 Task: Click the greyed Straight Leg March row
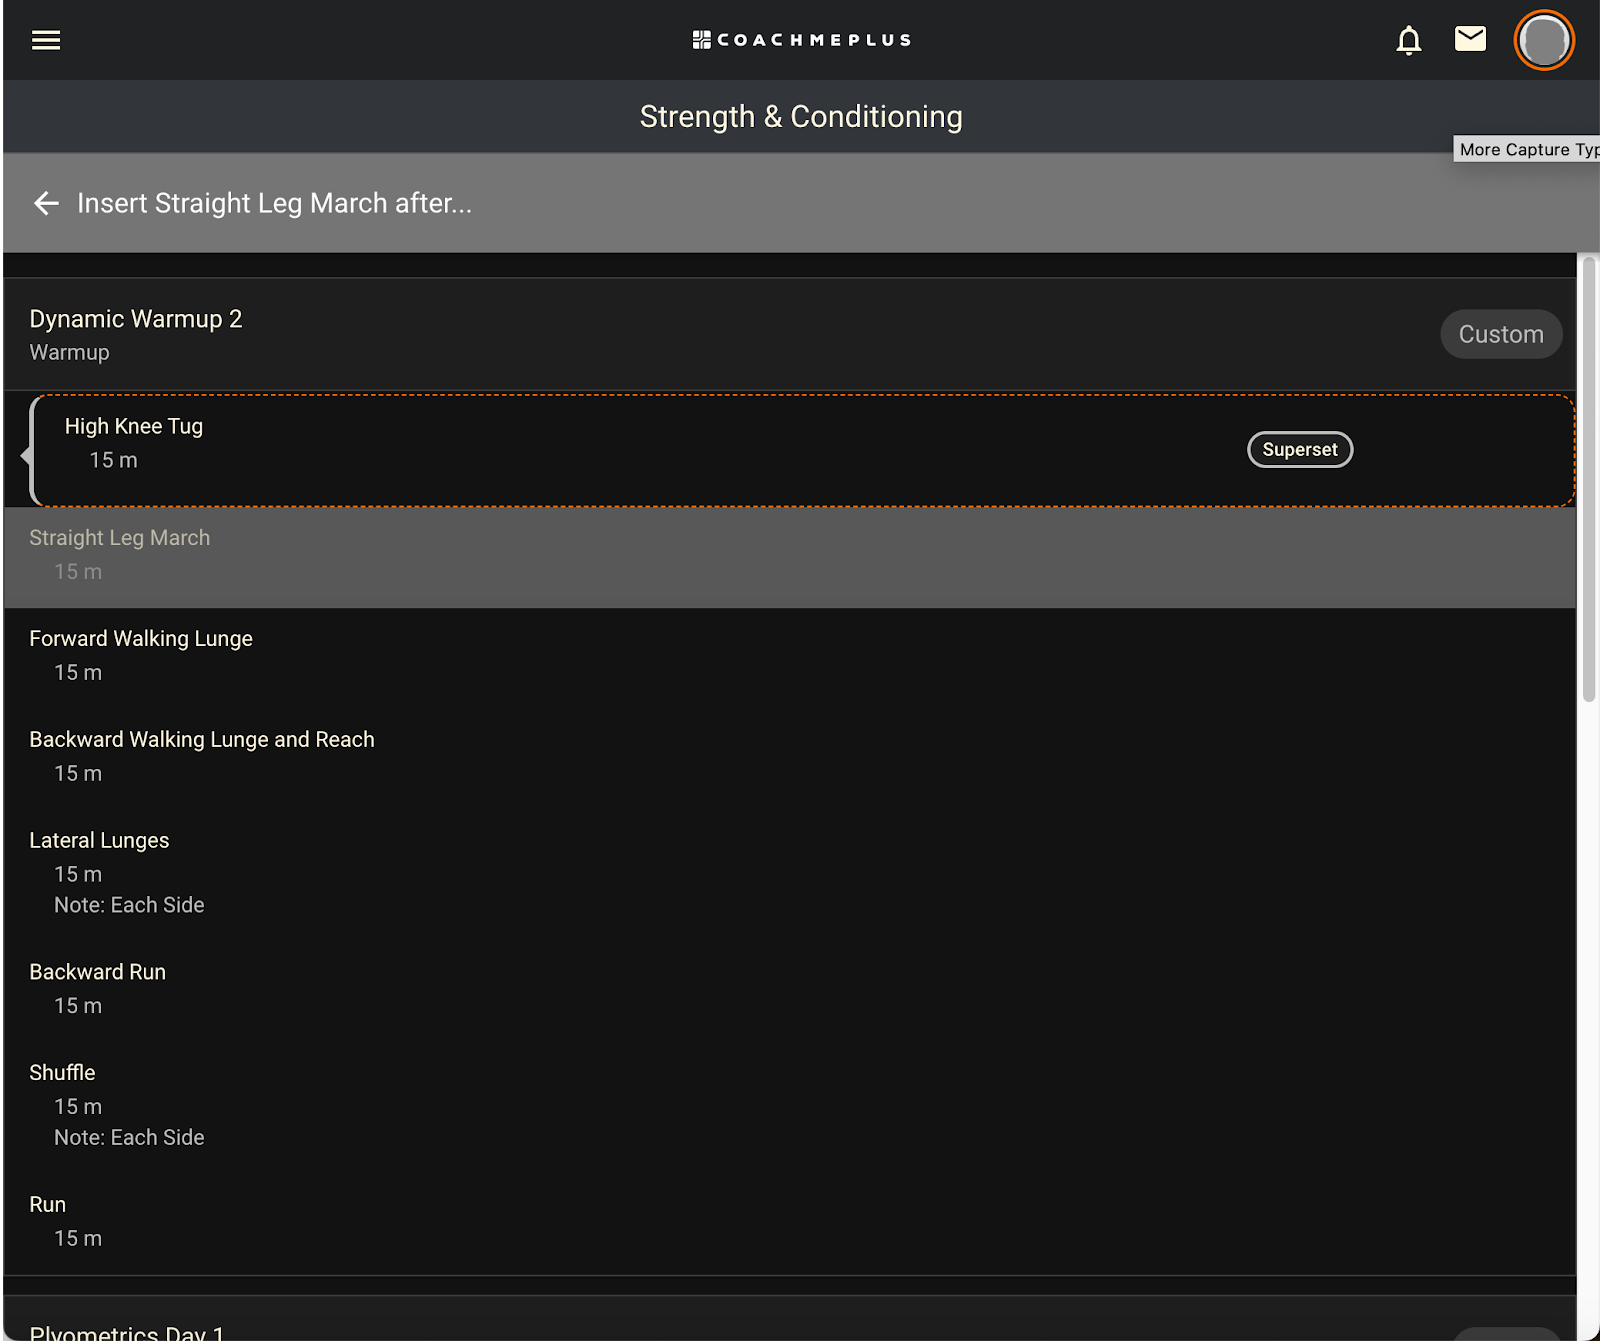click(790, 557)
